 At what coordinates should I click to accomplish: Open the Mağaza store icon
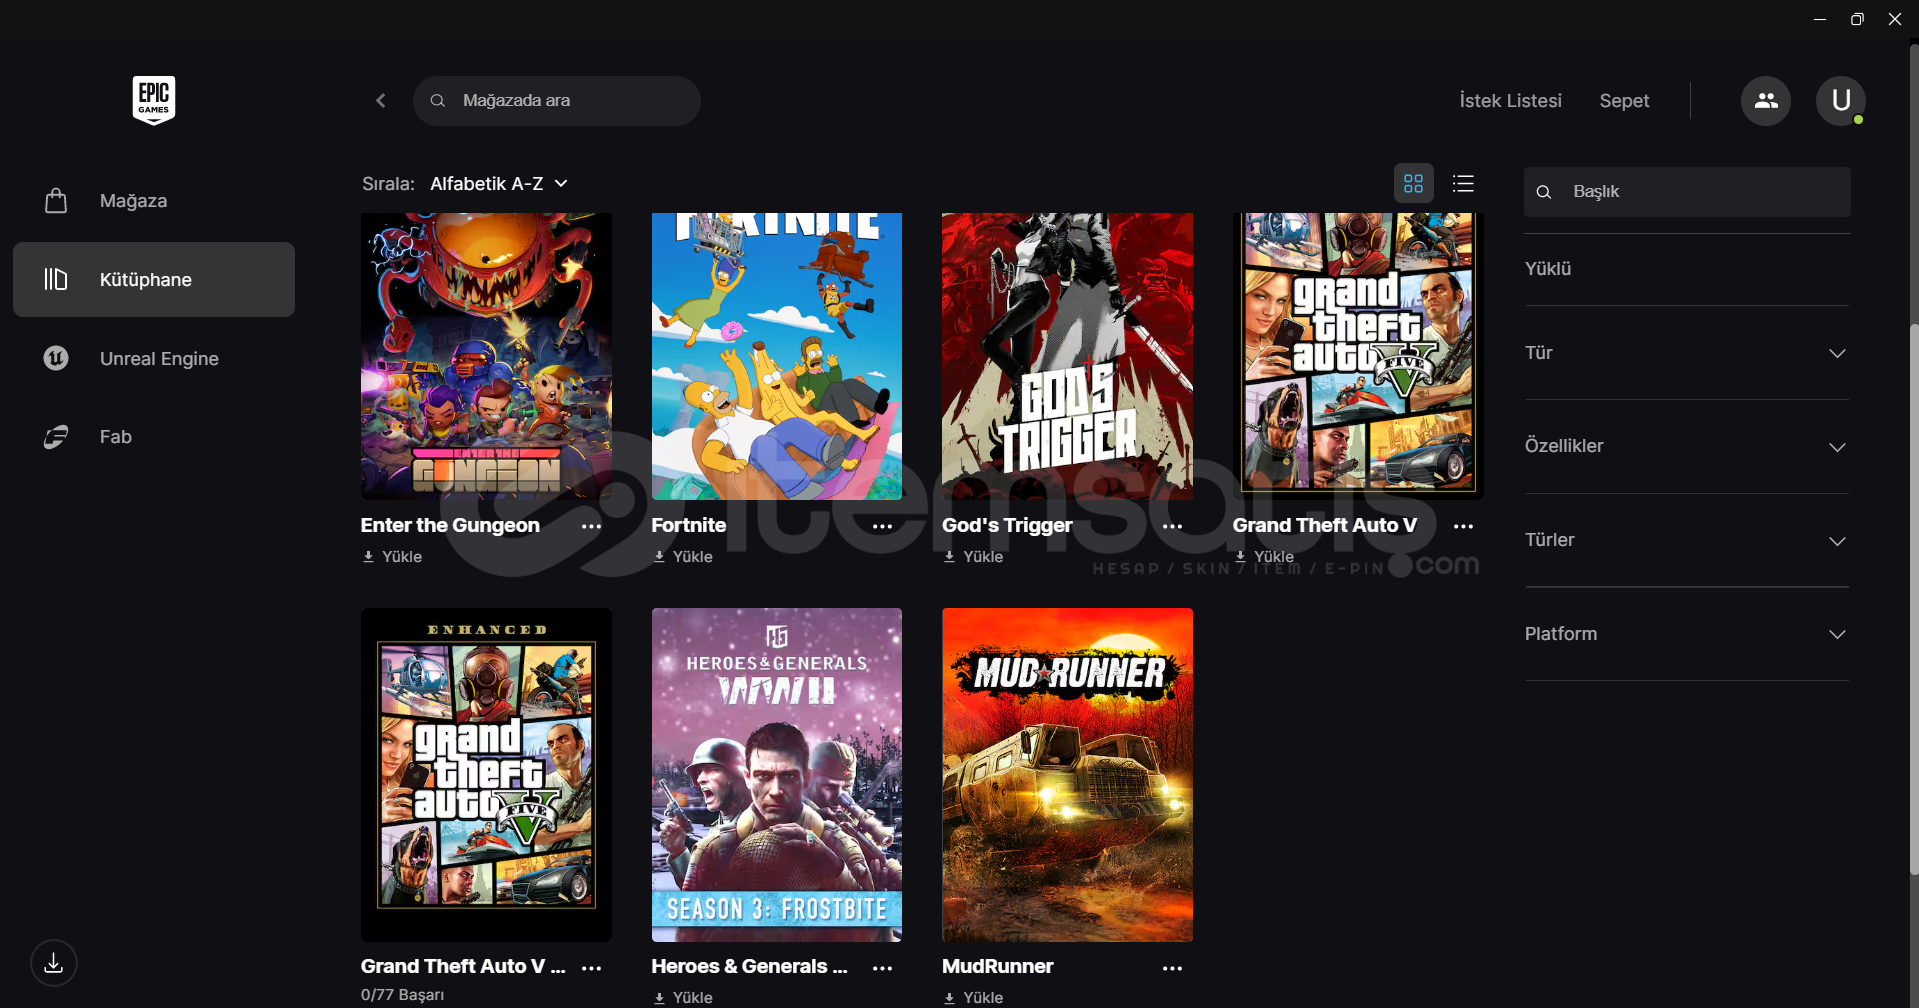click(x=56, y=201)
